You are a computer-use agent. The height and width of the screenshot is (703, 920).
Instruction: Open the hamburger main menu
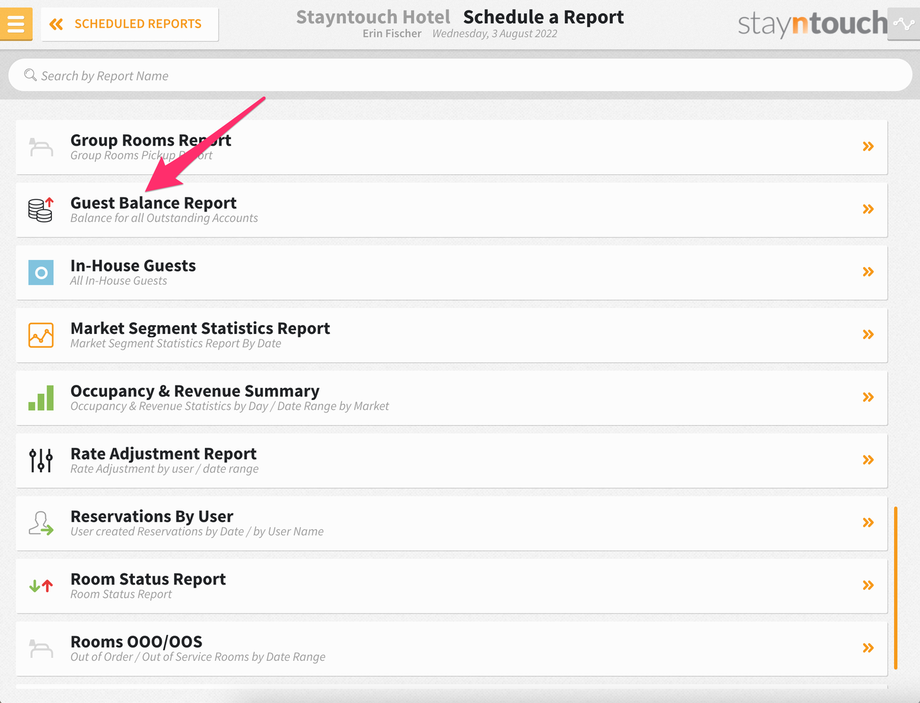pos(16,23)
